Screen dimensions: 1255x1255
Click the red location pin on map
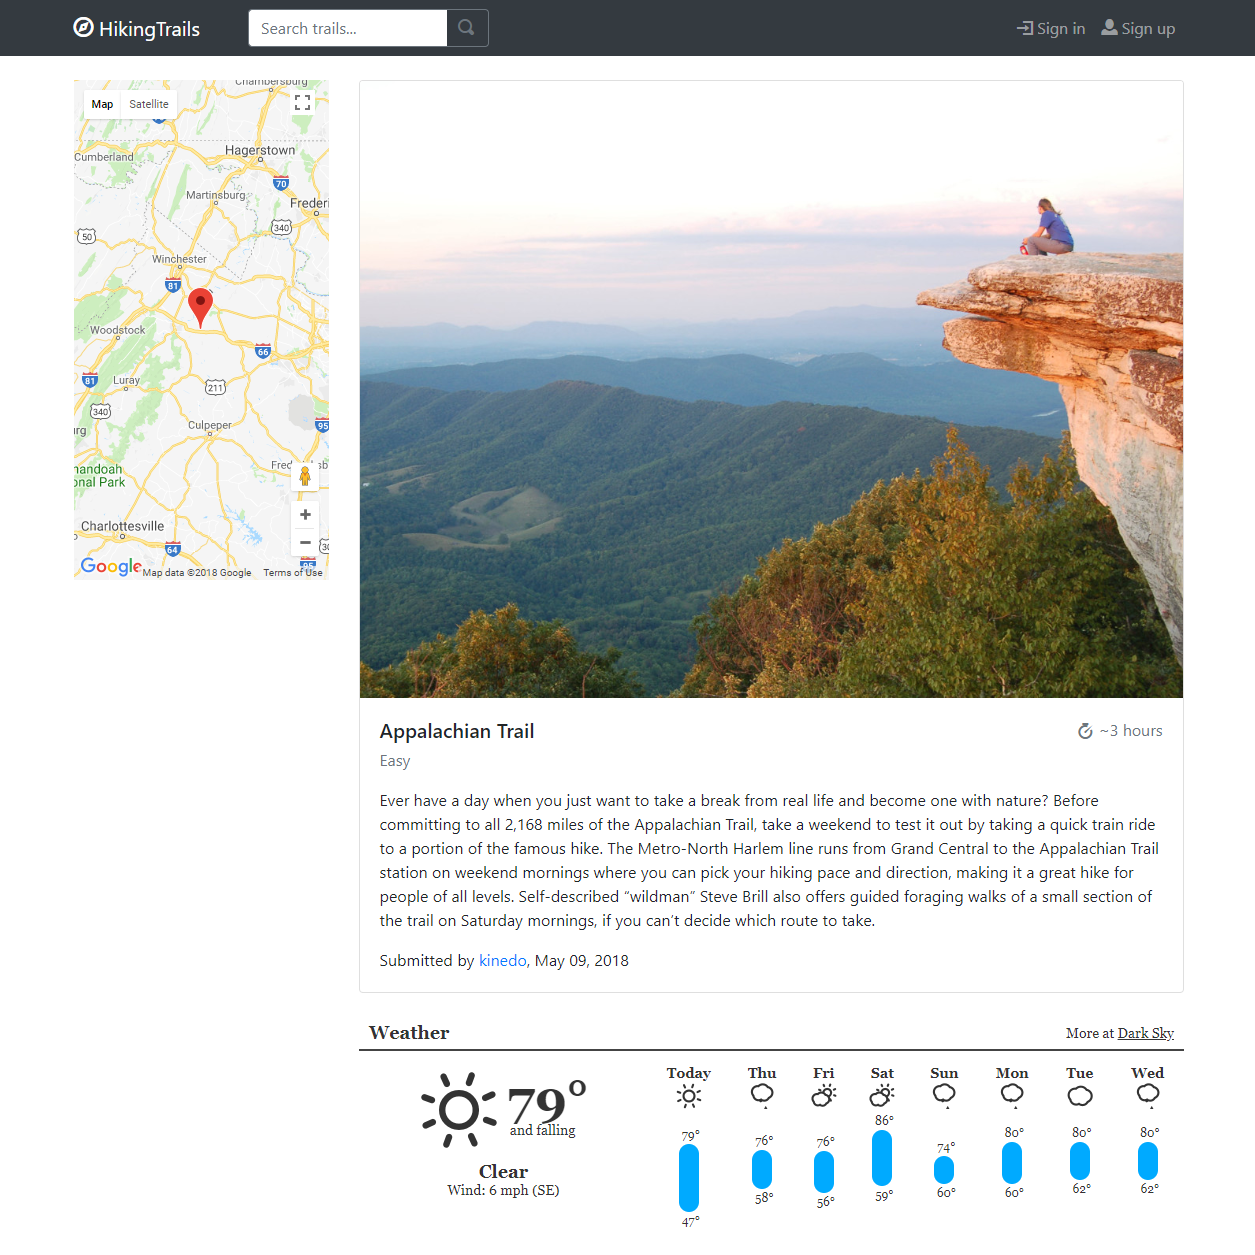(200, 307)
